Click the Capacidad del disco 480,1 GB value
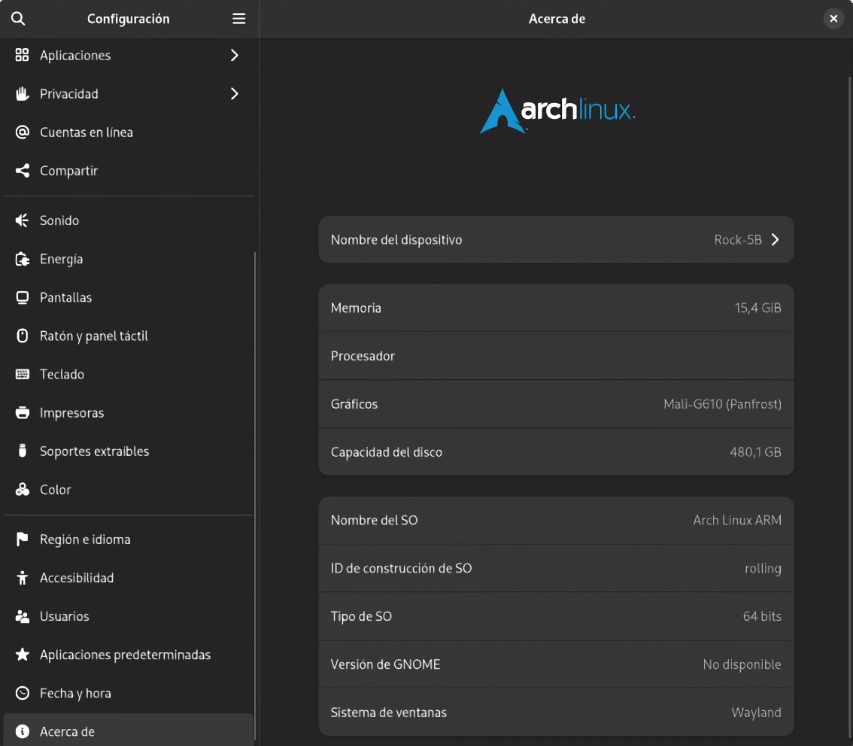The width and height of the screenshot is (853, 746). click(x=756, y=452)
